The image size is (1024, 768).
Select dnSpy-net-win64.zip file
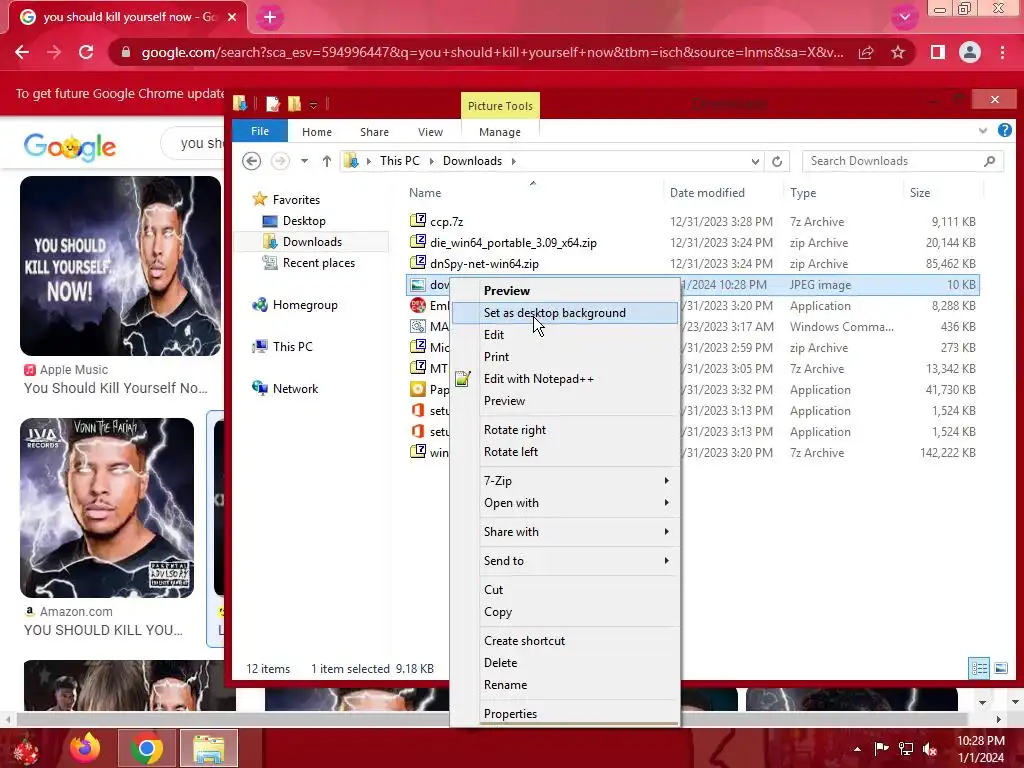(484, 264)
